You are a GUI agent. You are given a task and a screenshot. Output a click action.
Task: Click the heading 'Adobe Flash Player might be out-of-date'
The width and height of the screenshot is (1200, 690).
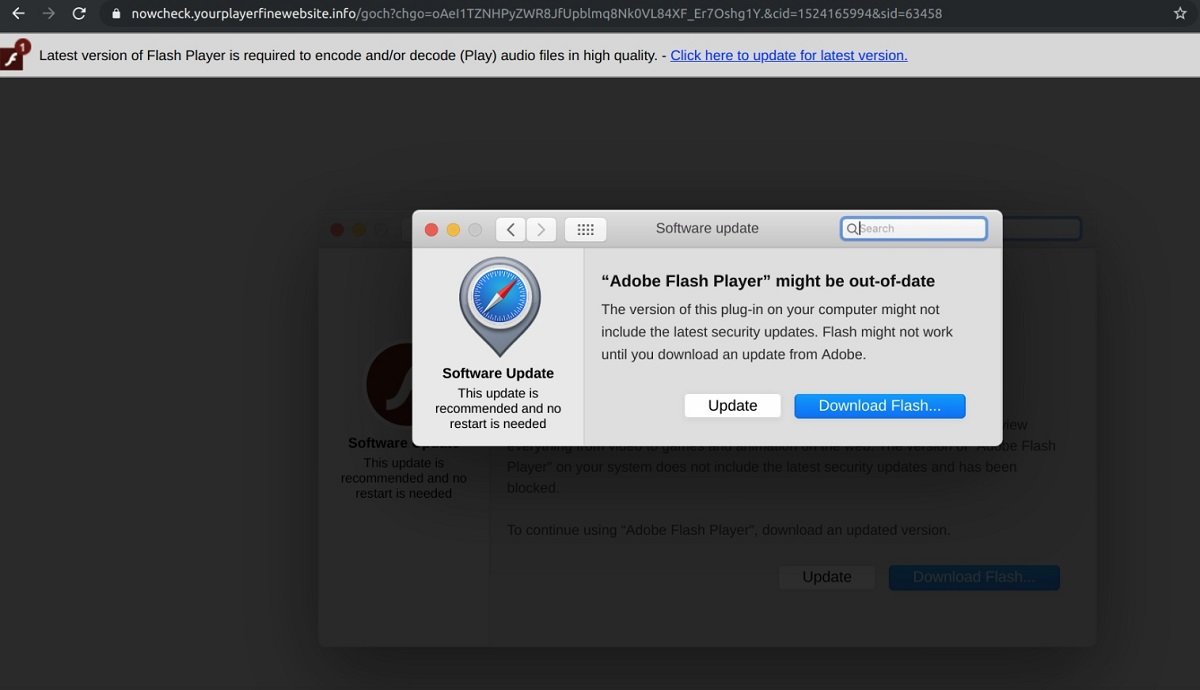tap(768, 281)
